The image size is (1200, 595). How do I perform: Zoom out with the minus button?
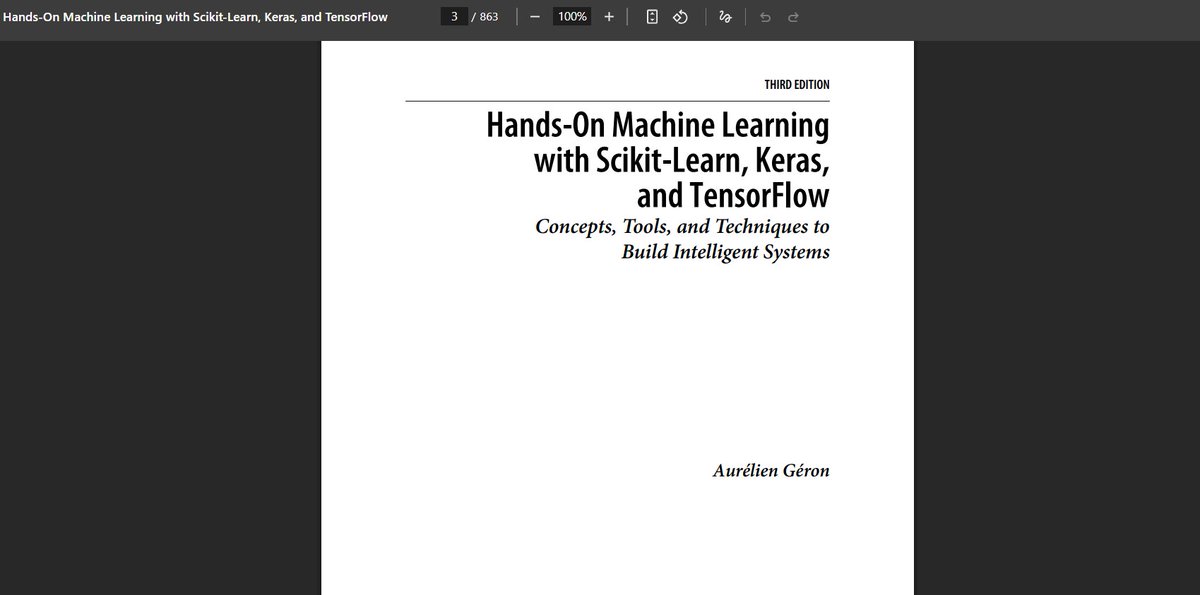535,17
